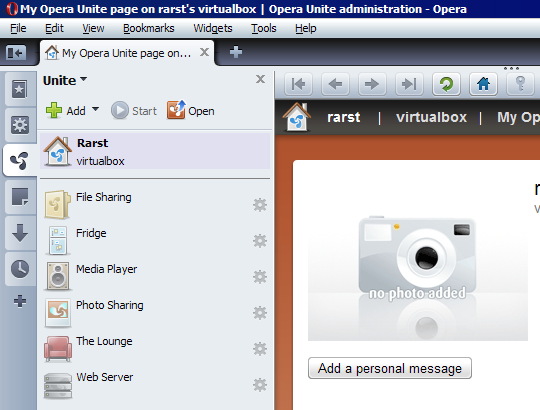Click the virtualbox link in page header
Image resolution: width=540 pixels, height=410 pixels.
[x=432, y=117]
